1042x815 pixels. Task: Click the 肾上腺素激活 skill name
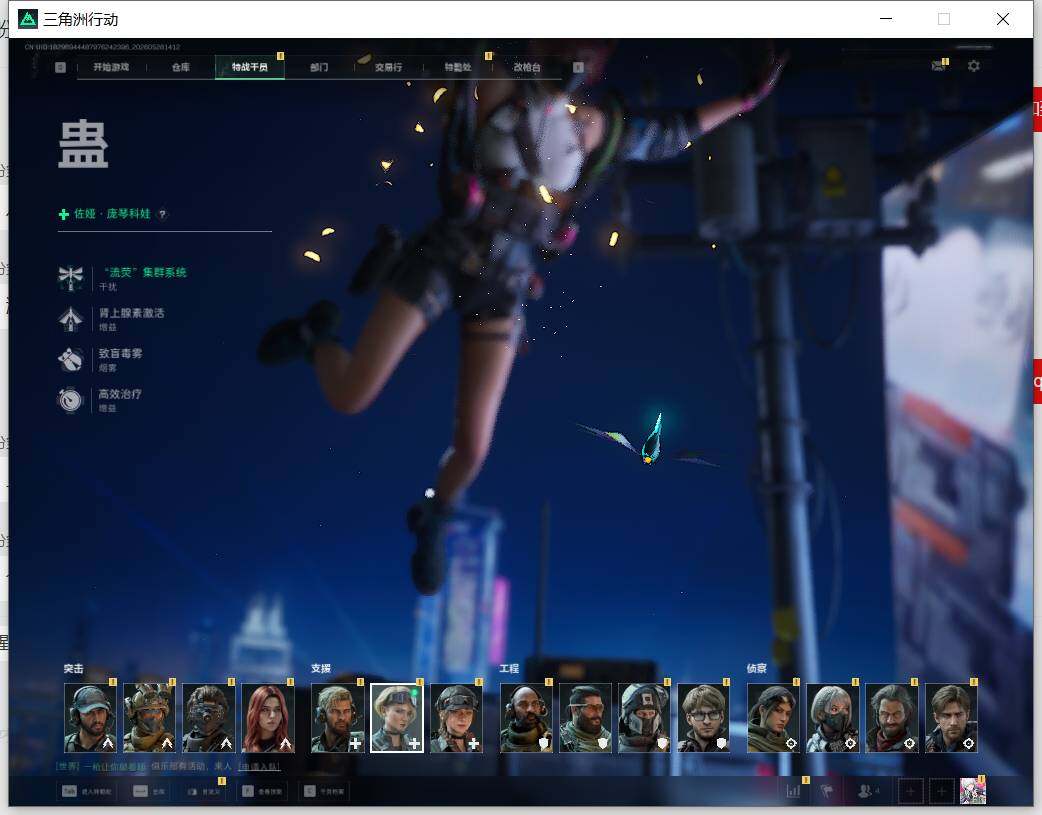tap(132, 312)
